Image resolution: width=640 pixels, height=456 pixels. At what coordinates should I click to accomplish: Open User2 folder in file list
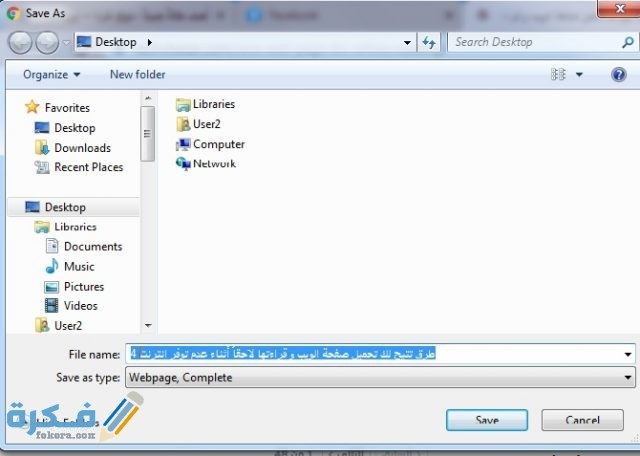206,124
